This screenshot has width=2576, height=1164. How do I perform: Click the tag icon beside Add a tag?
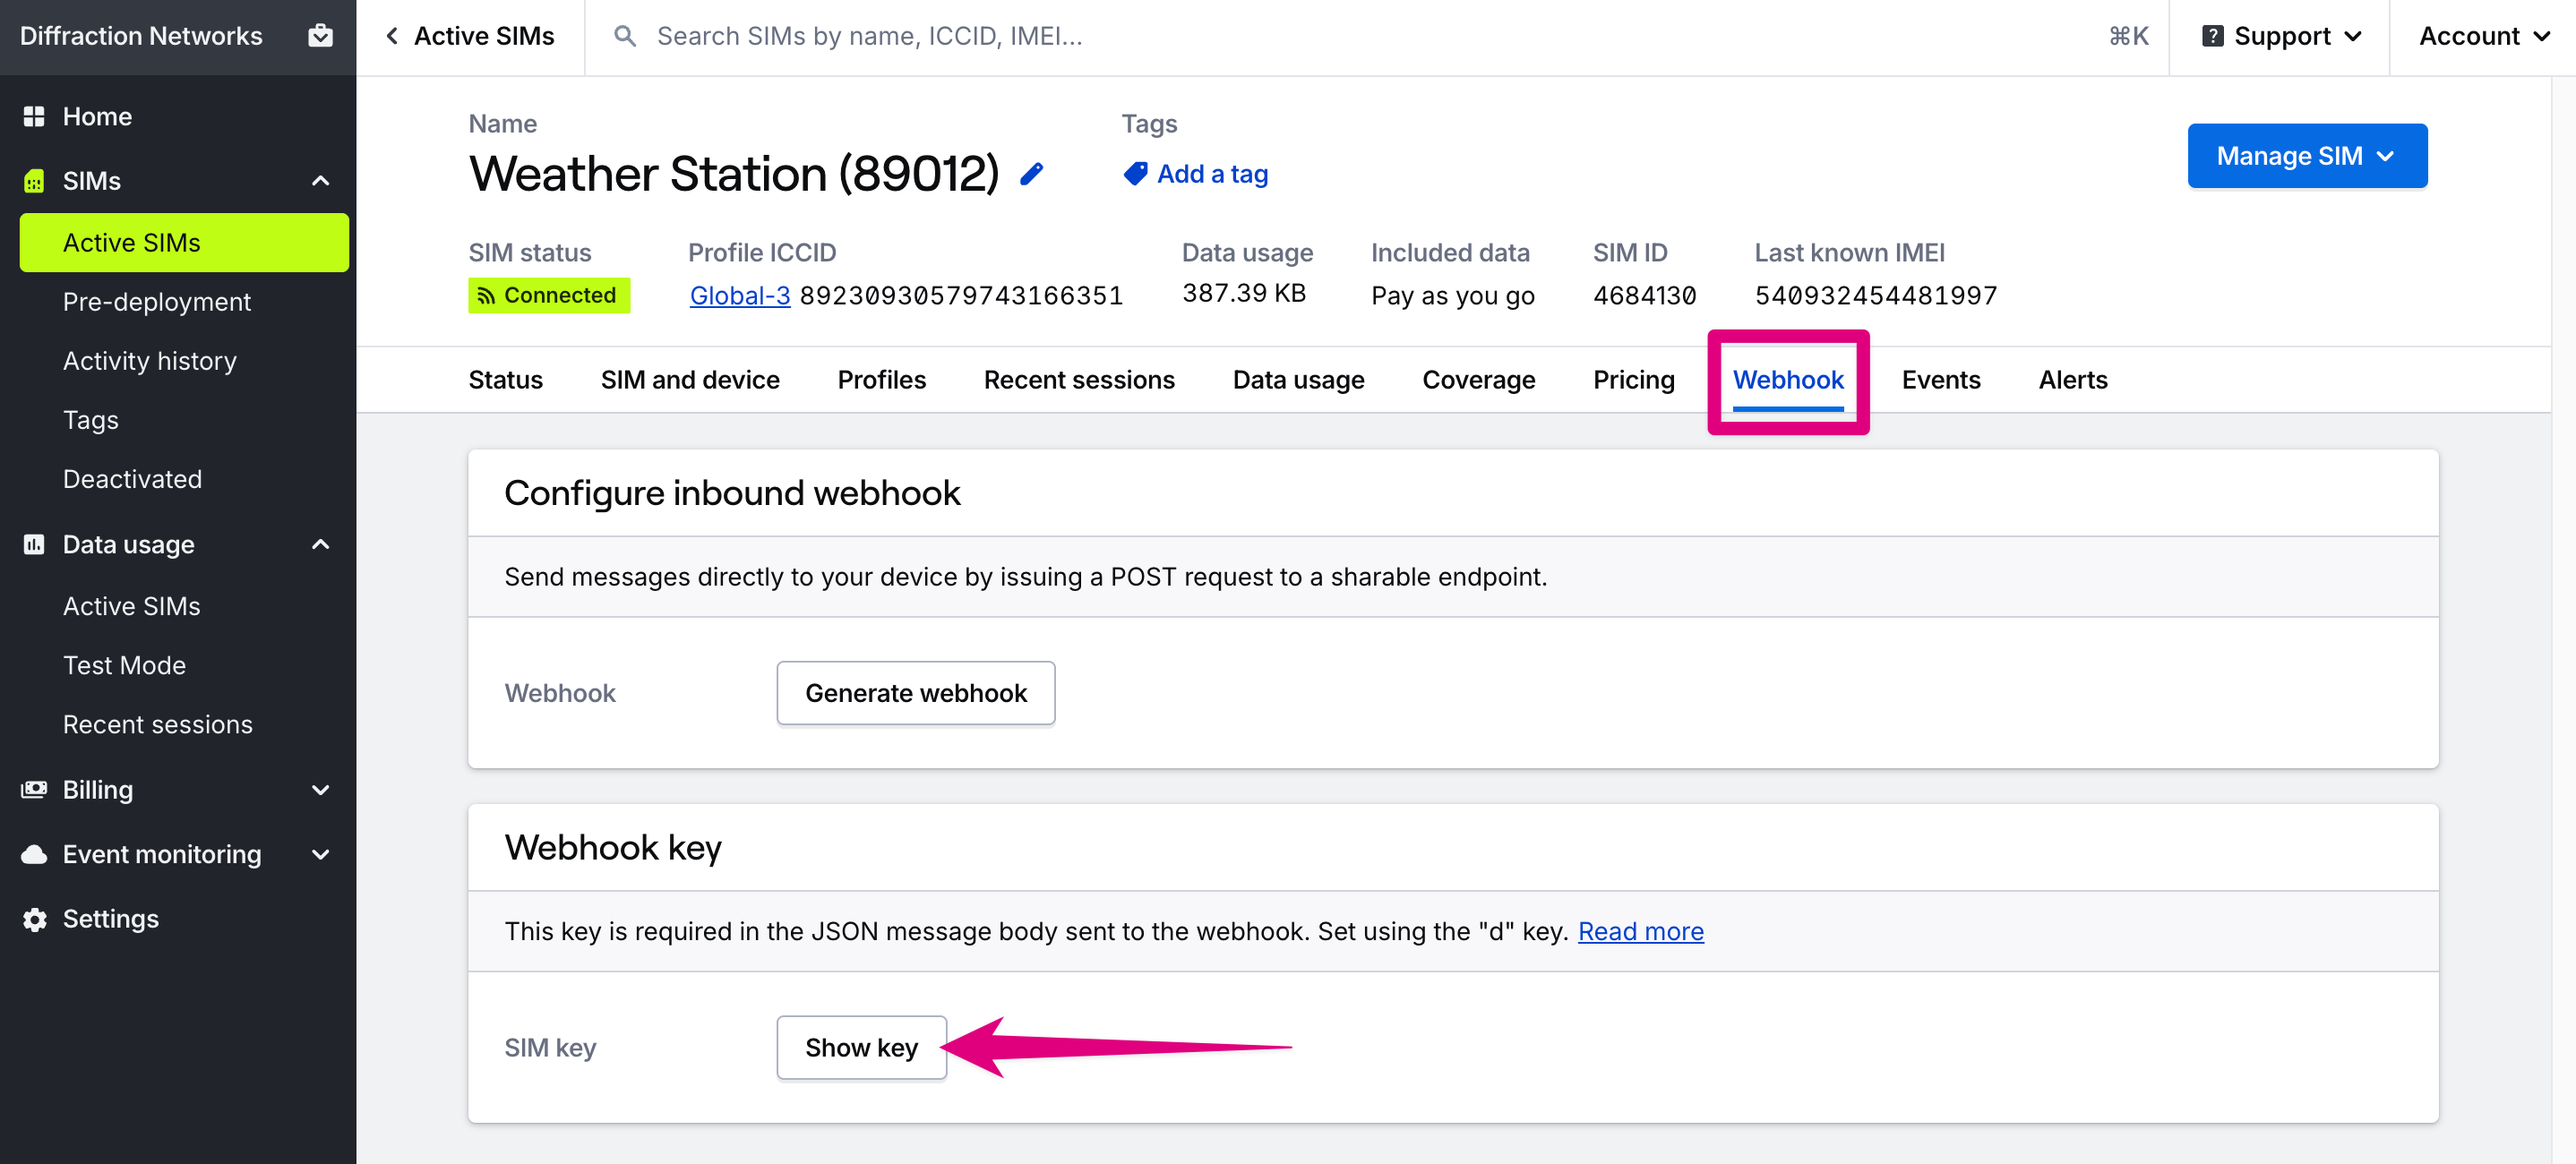(x=1135, y=174)
